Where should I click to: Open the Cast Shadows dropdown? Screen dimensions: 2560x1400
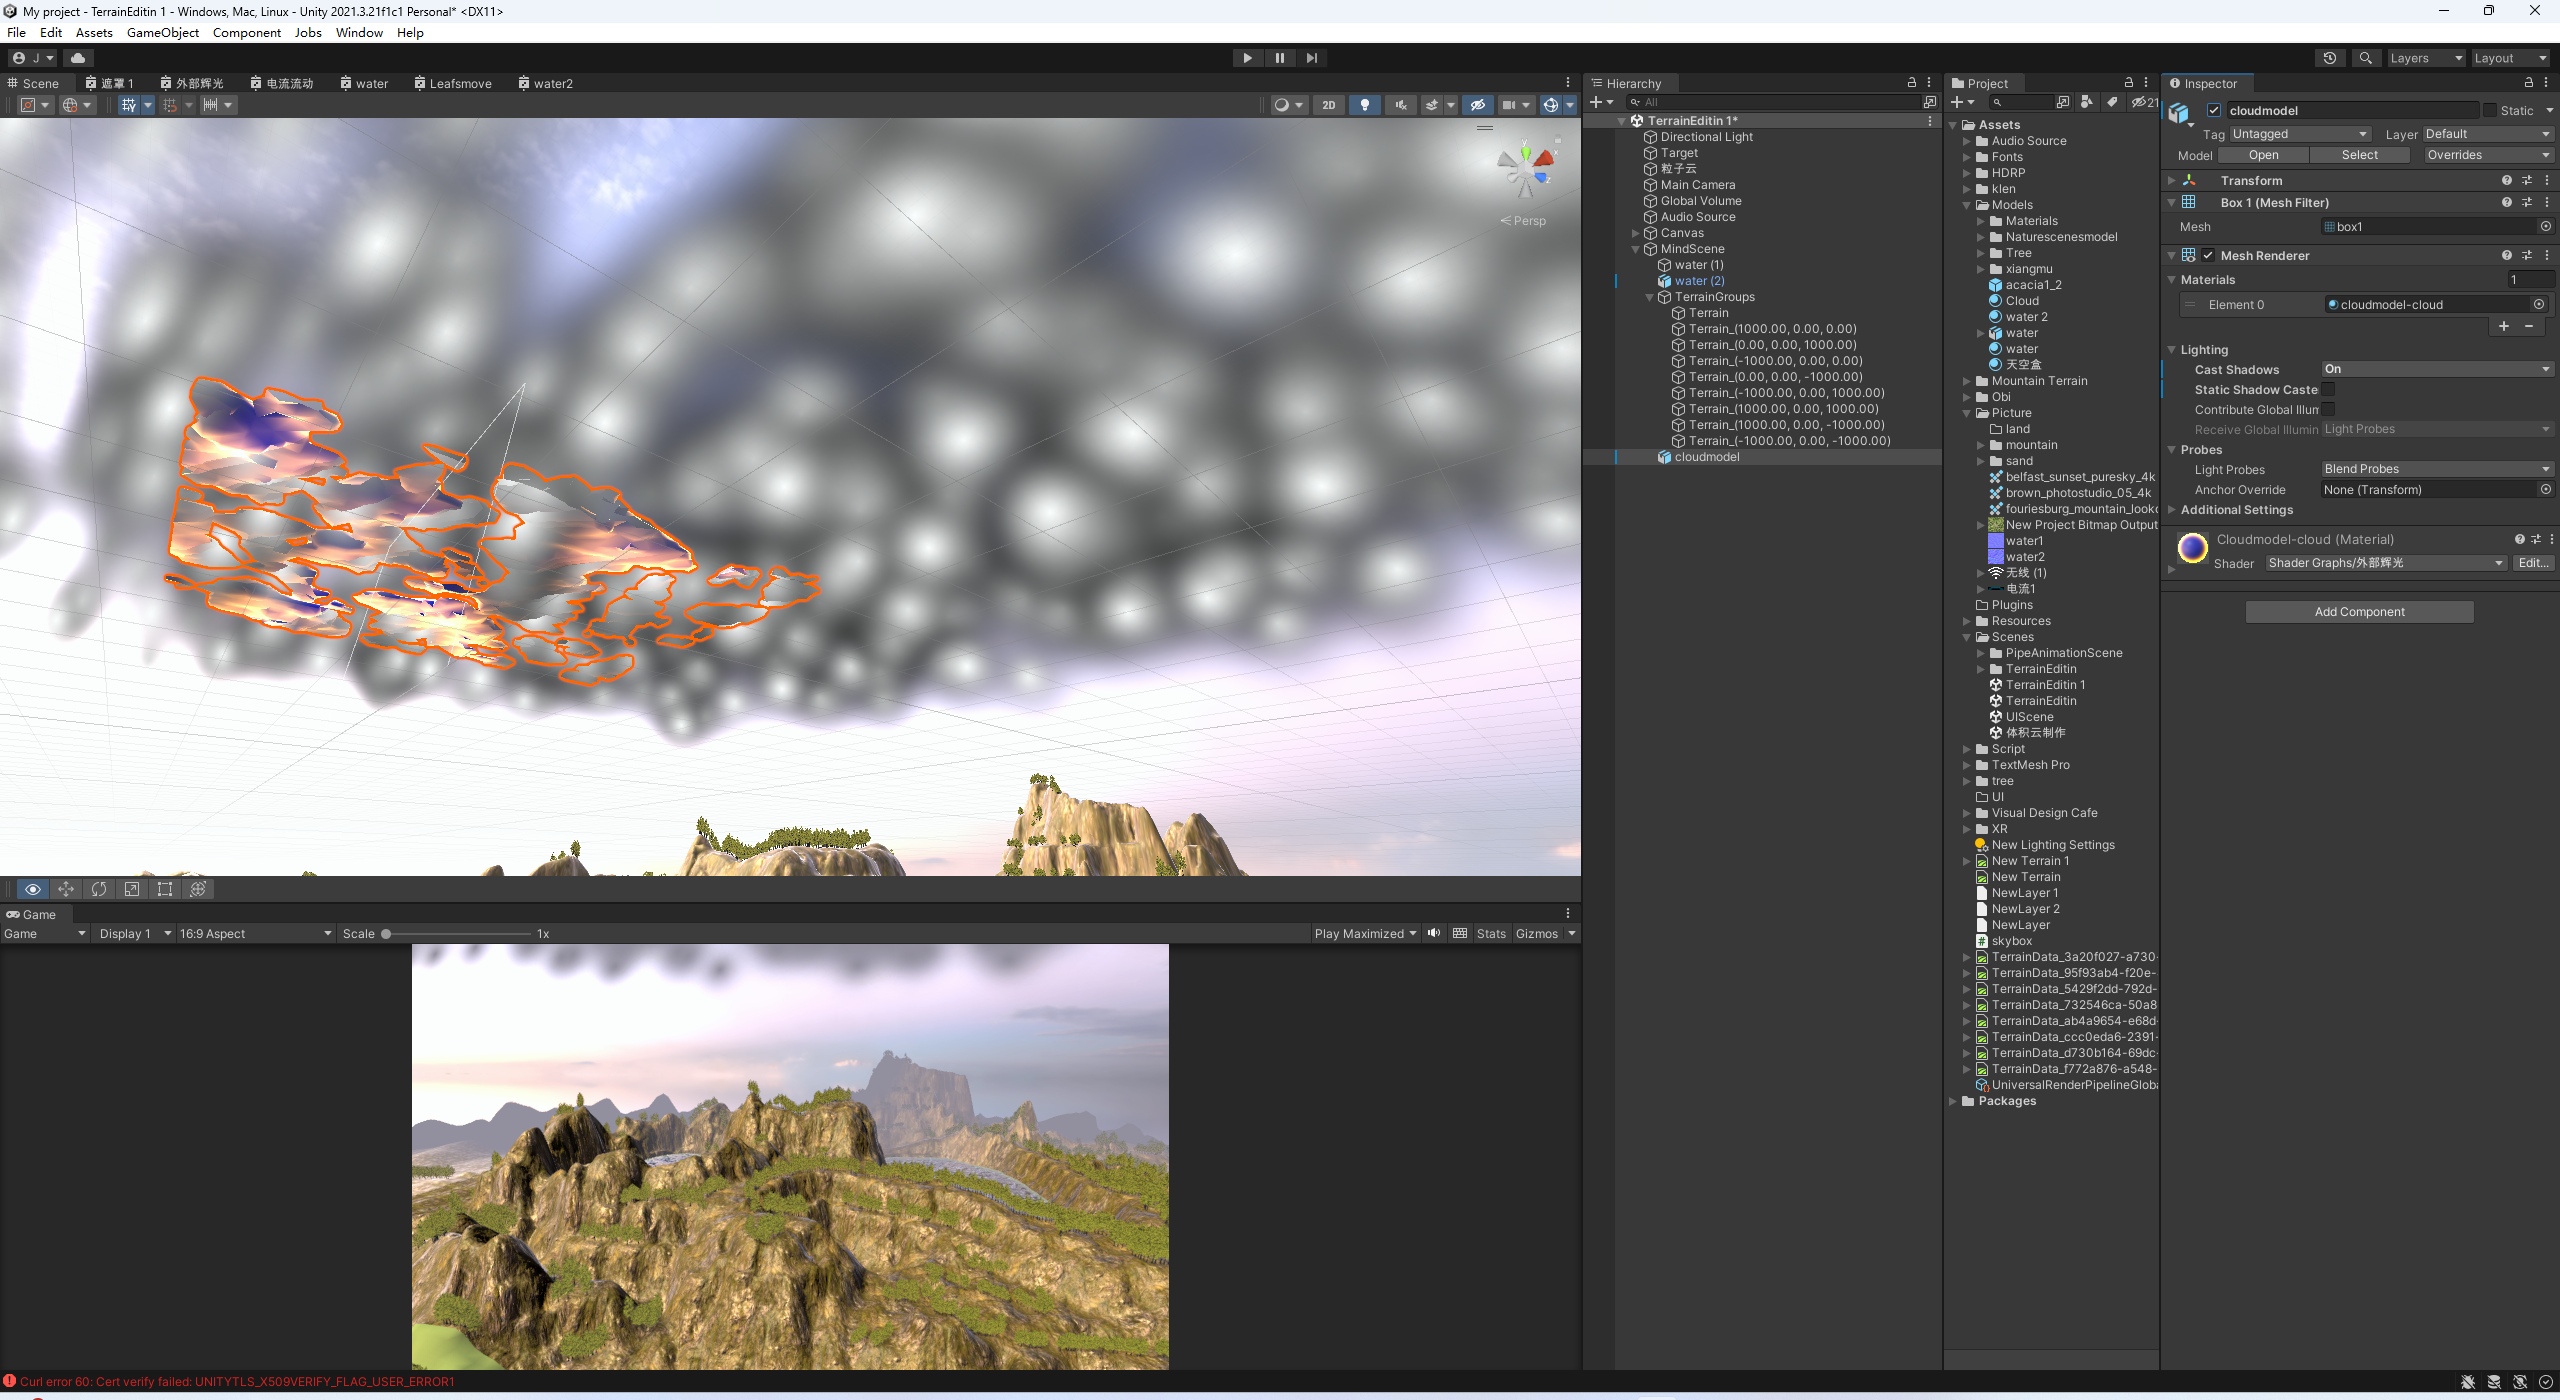click(2436, 370)
